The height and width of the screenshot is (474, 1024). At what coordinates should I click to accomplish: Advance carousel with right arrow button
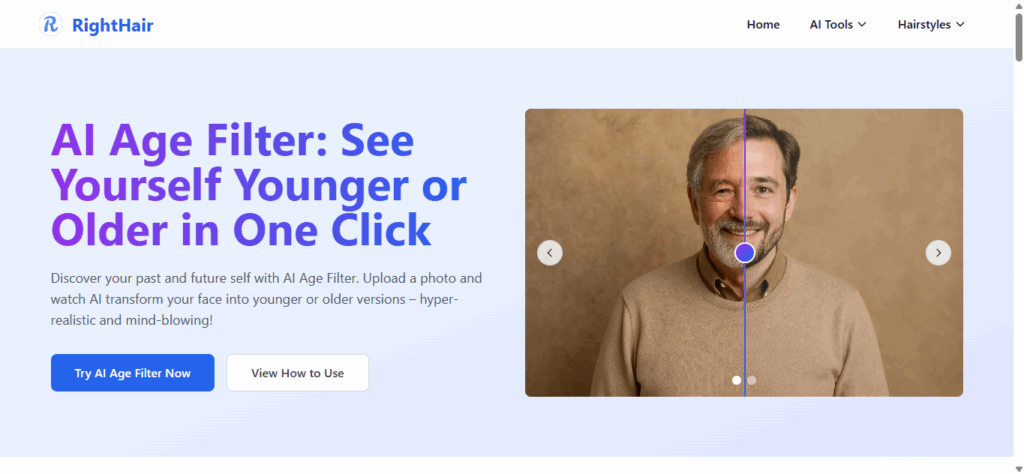(938, 253)
